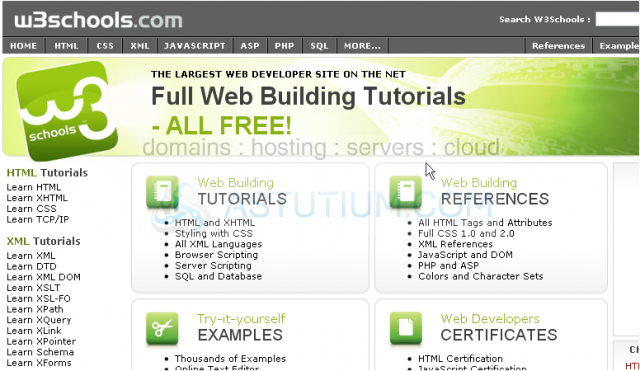The image size is (640, 371).
Task: Open the Thousands of Examples link
Action: pos(230,359)
